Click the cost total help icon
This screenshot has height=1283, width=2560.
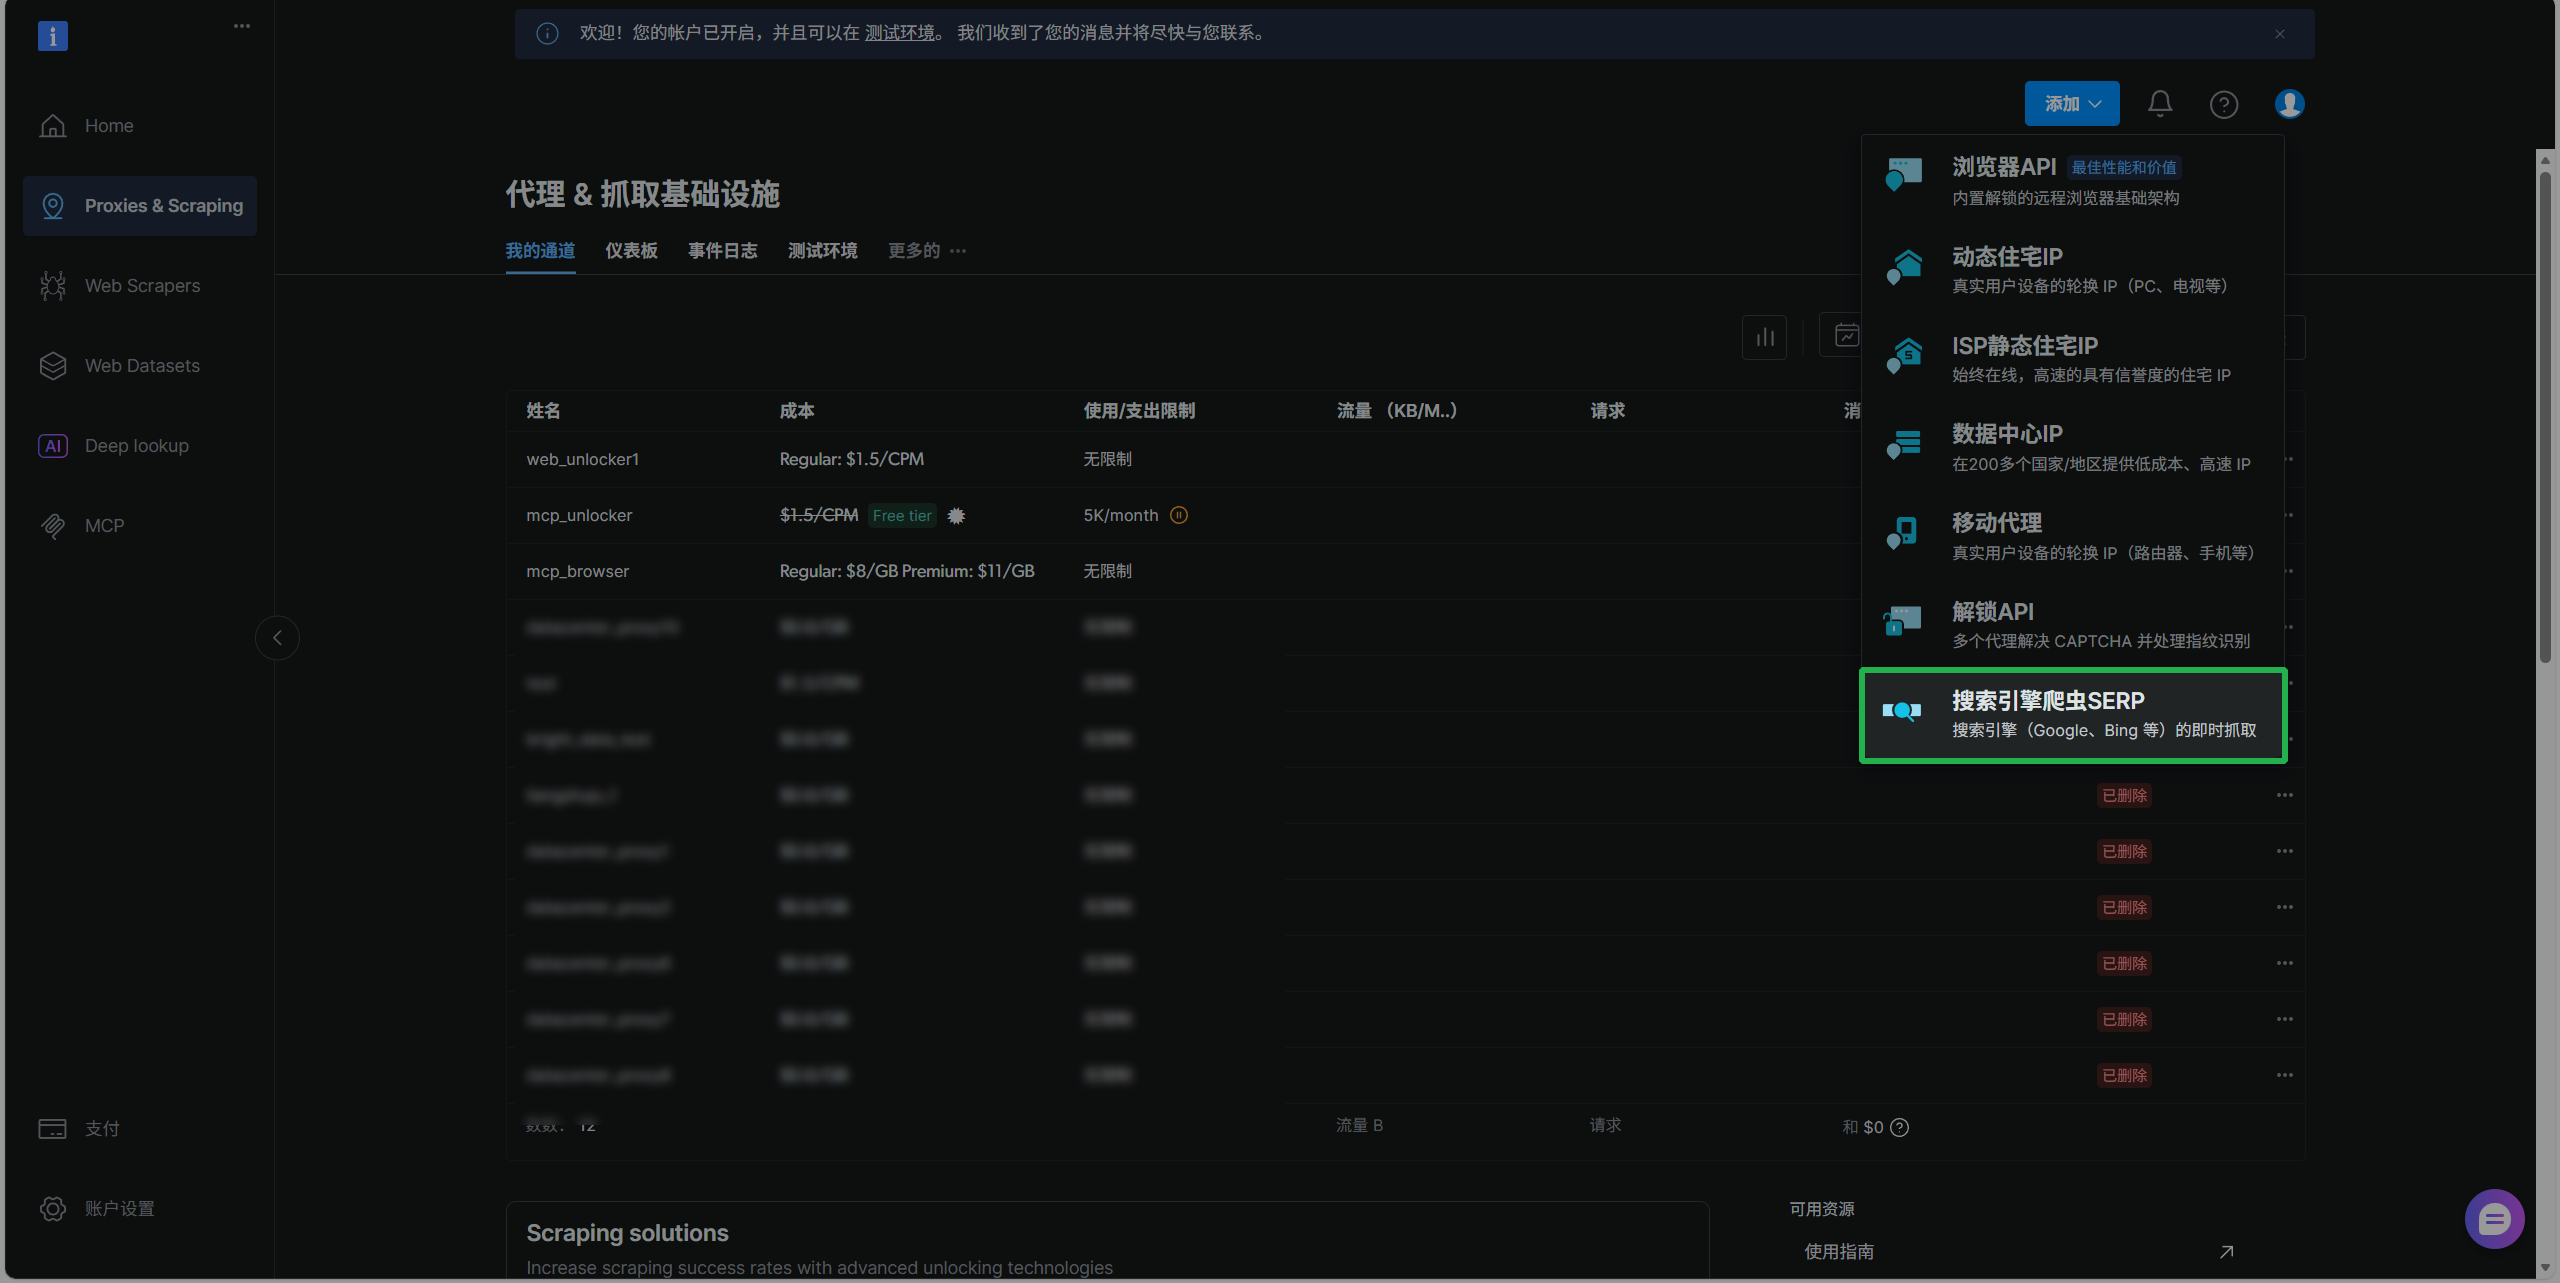[x=1900, y=1128]
